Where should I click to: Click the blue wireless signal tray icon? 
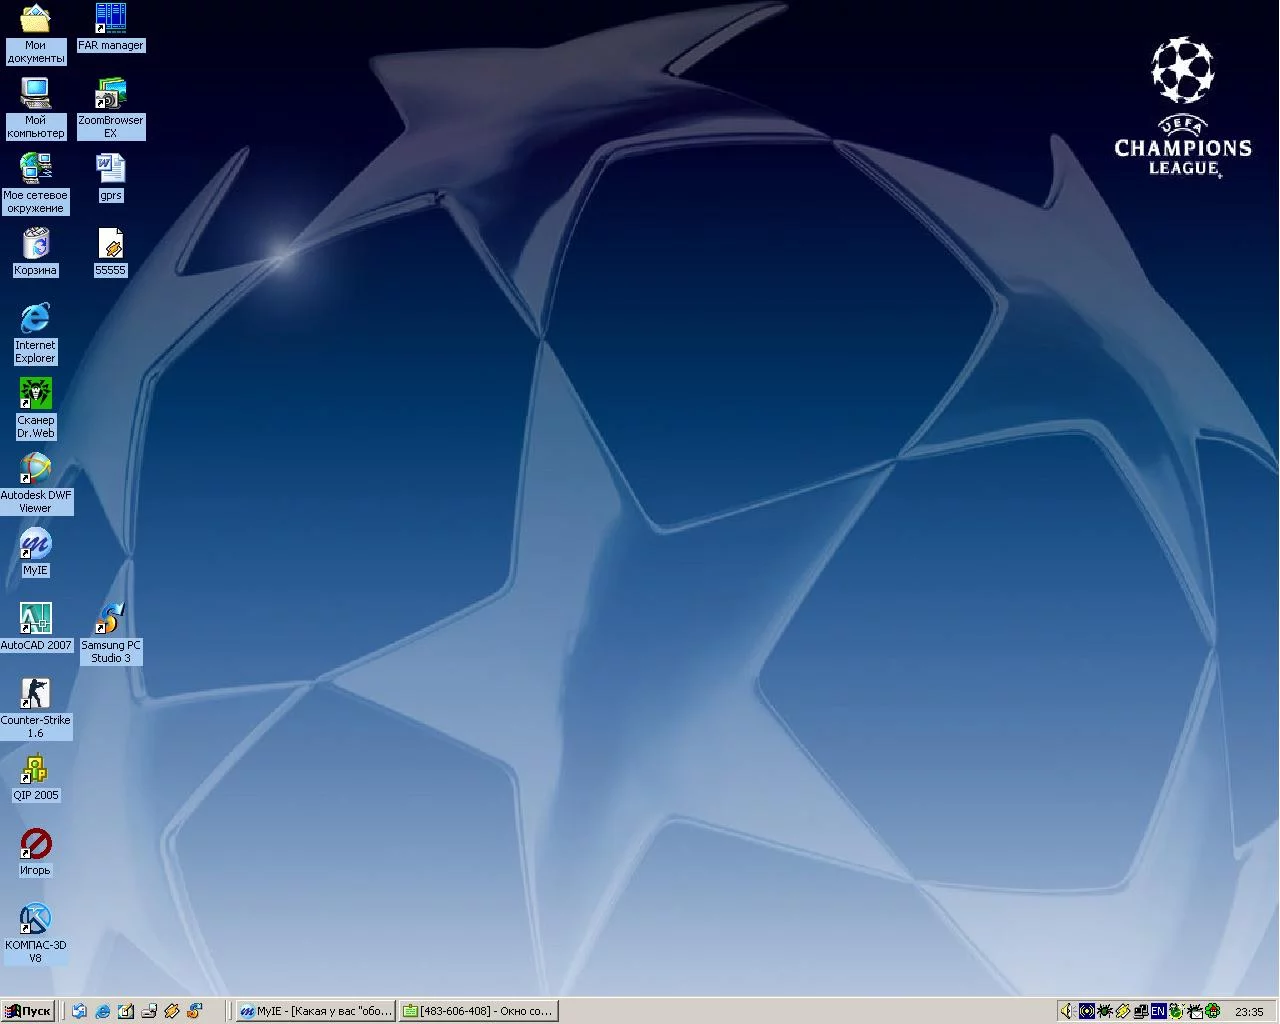[1086, 1011]
